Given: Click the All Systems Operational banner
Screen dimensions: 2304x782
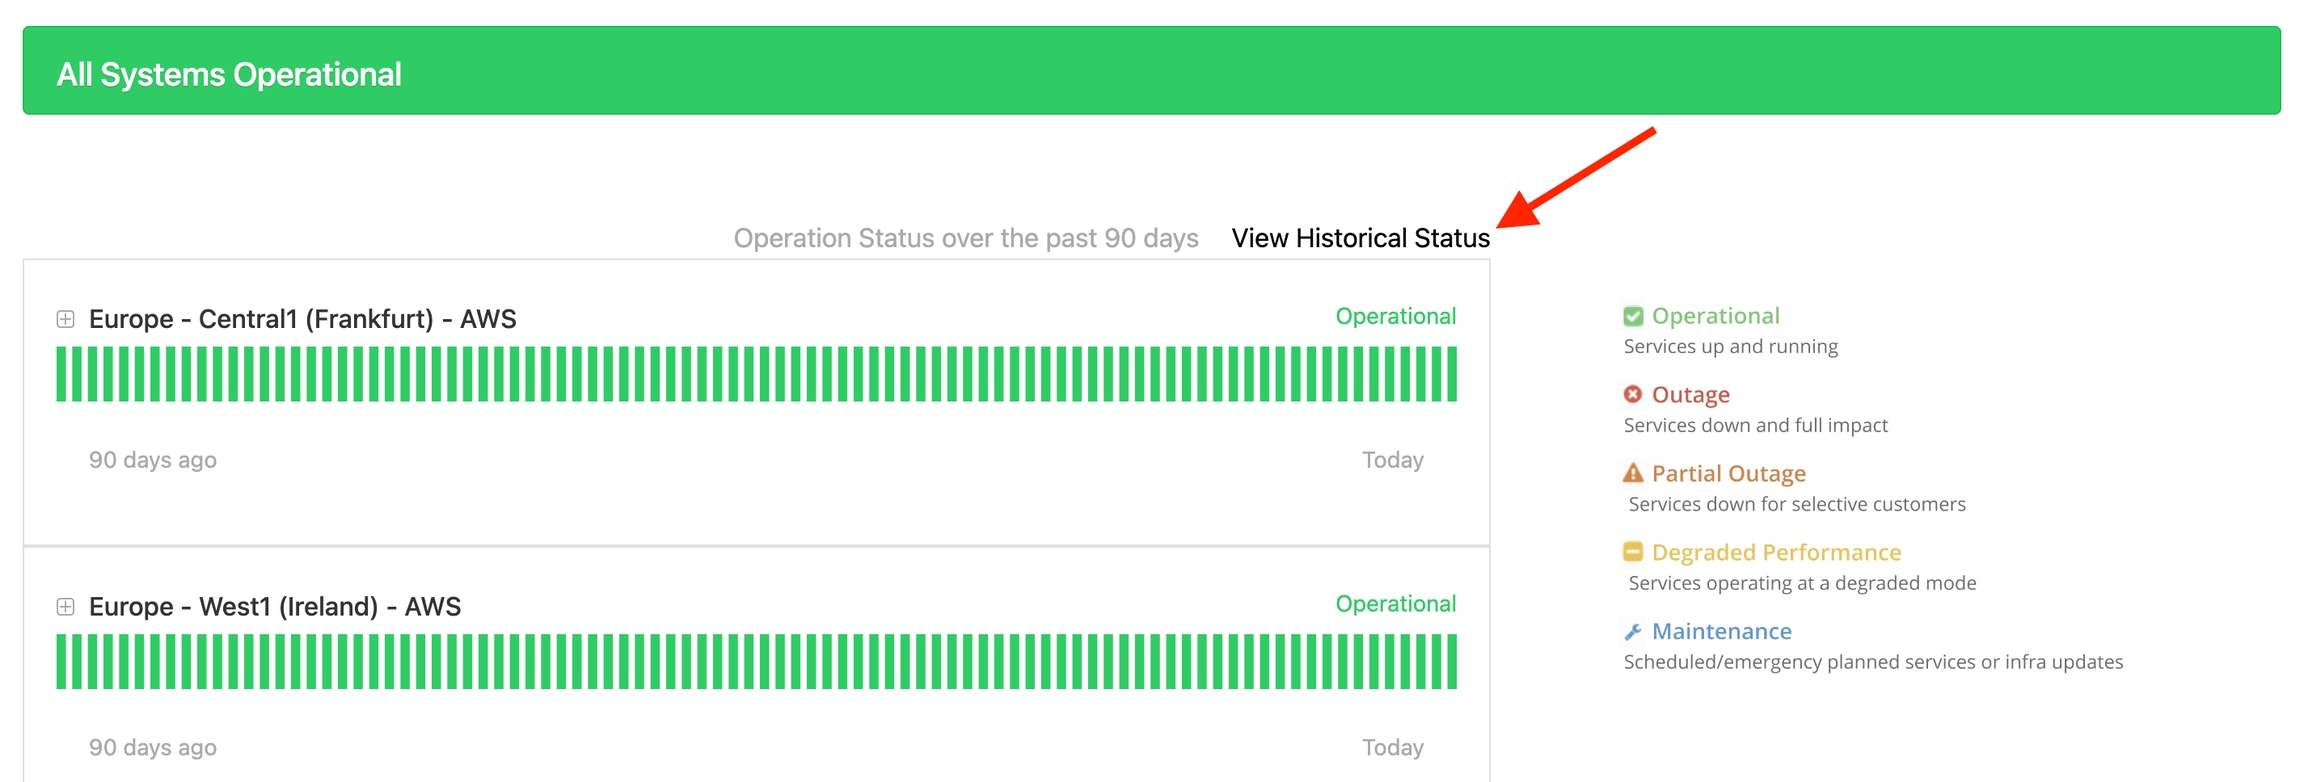Looking at the screenshot, I should coord(1151,71).
